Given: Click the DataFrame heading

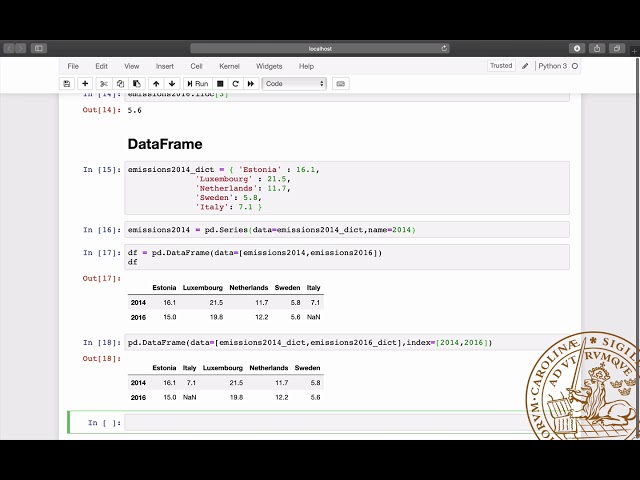Looking at the screenshot, I should (x=165, y=144).
